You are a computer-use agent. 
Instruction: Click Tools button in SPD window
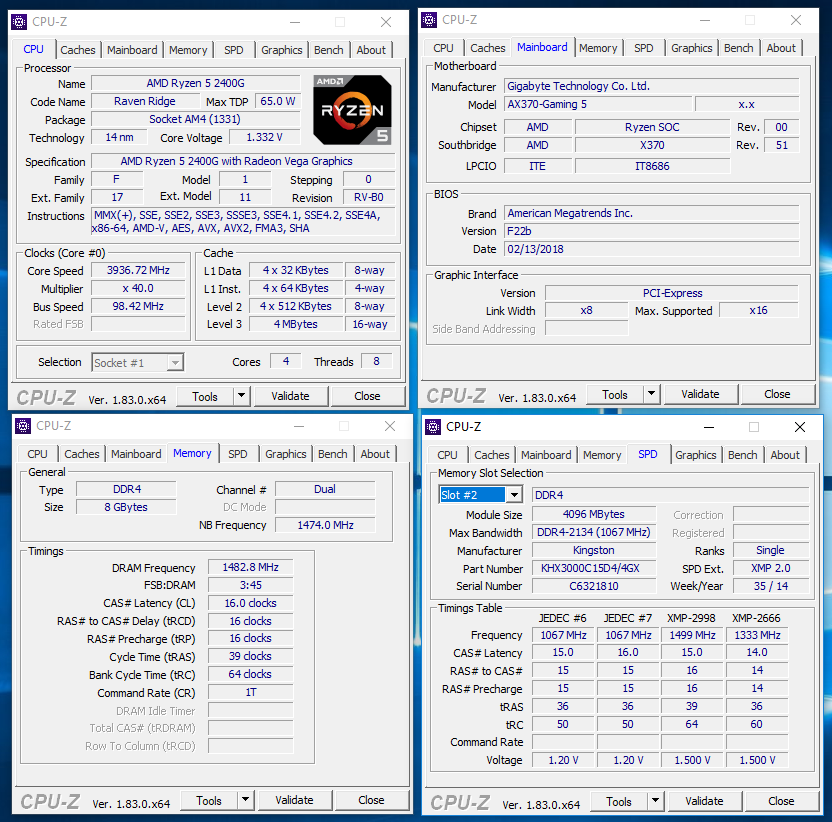point(619,801)
